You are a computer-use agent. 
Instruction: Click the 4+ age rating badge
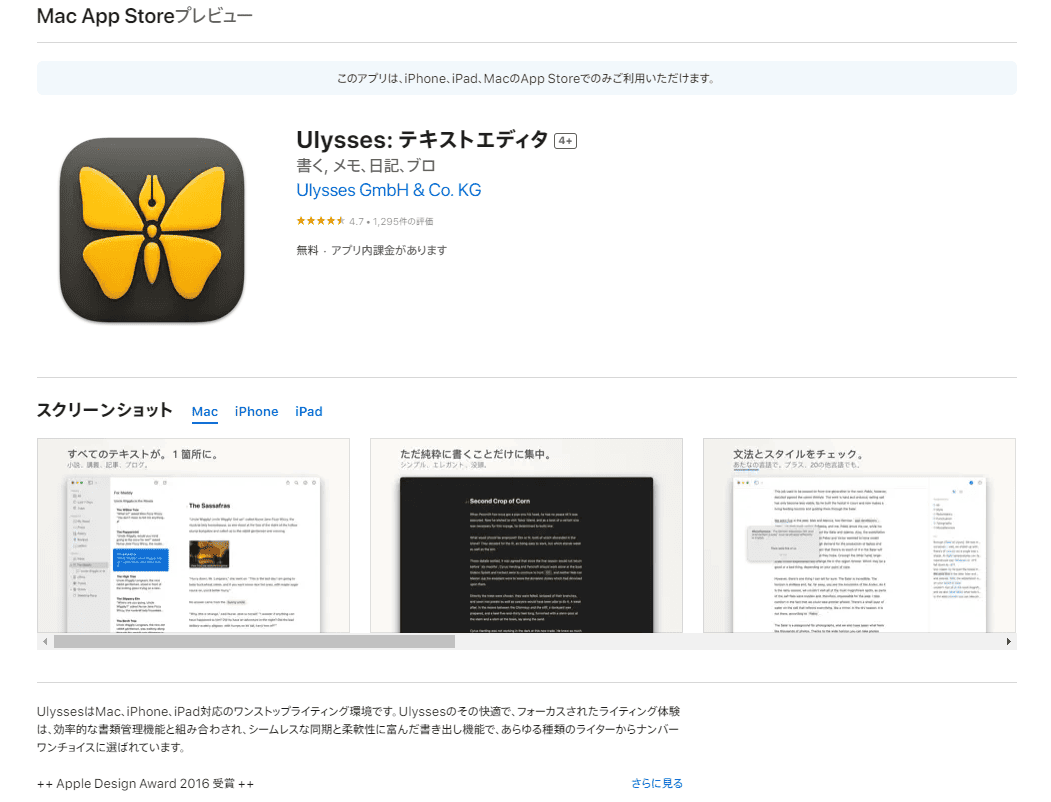565,141
